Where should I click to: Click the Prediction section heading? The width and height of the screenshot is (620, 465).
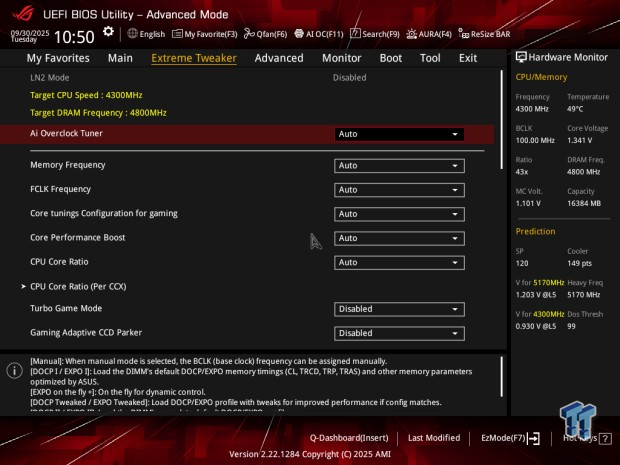pos(535,231)
